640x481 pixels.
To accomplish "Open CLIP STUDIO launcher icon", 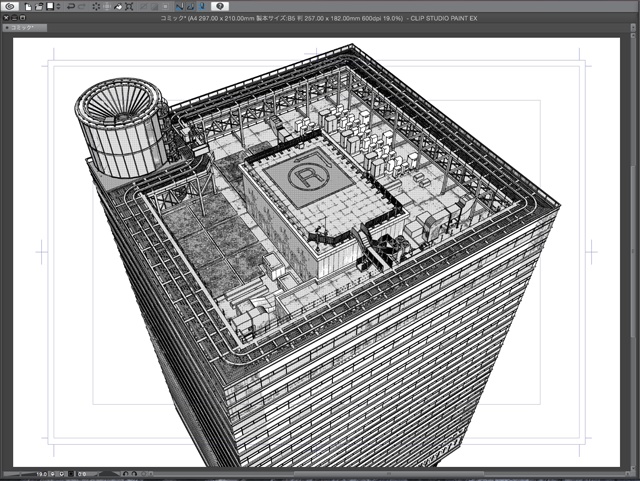I will coord(10,6).
